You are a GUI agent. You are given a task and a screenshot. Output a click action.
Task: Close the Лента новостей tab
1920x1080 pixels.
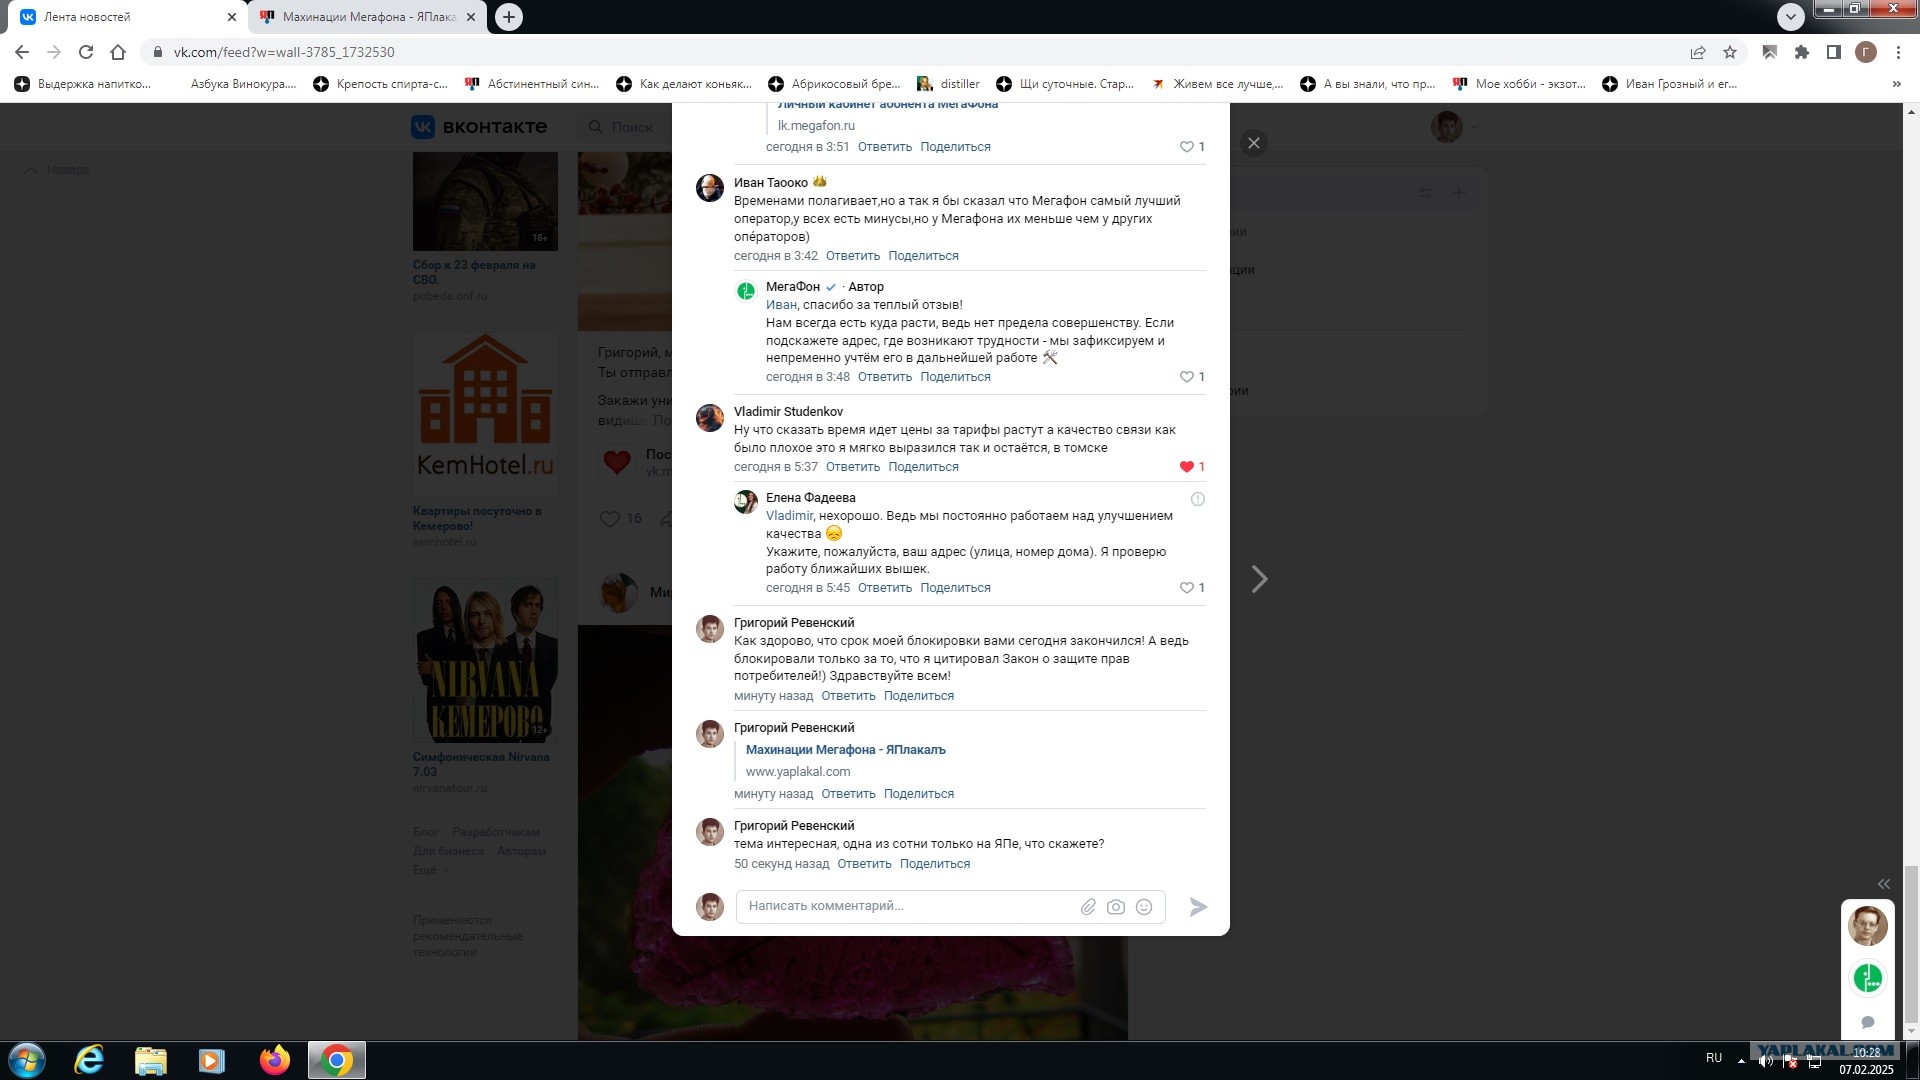(232, 17)
